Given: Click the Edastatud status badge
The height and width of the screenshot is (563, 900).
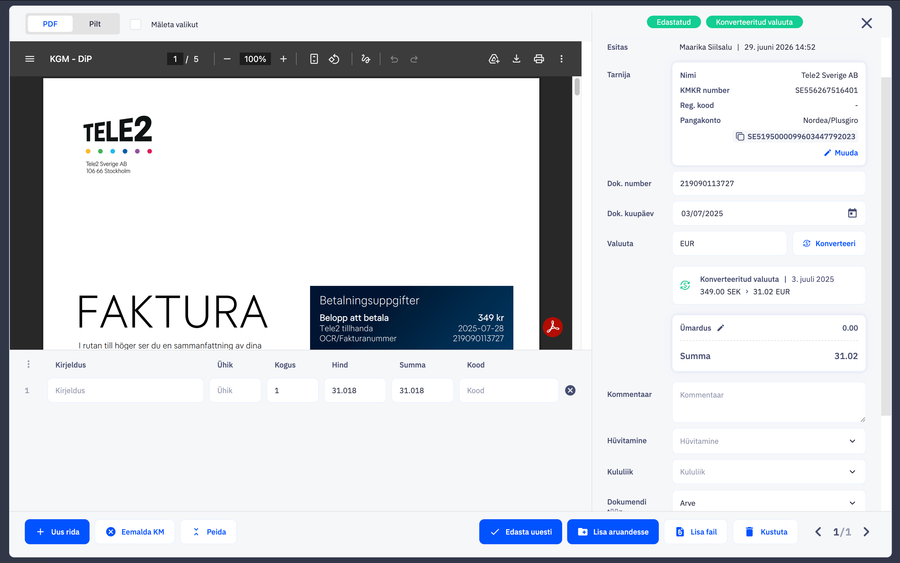Looking at the screenshot, I should pos(674,22).
